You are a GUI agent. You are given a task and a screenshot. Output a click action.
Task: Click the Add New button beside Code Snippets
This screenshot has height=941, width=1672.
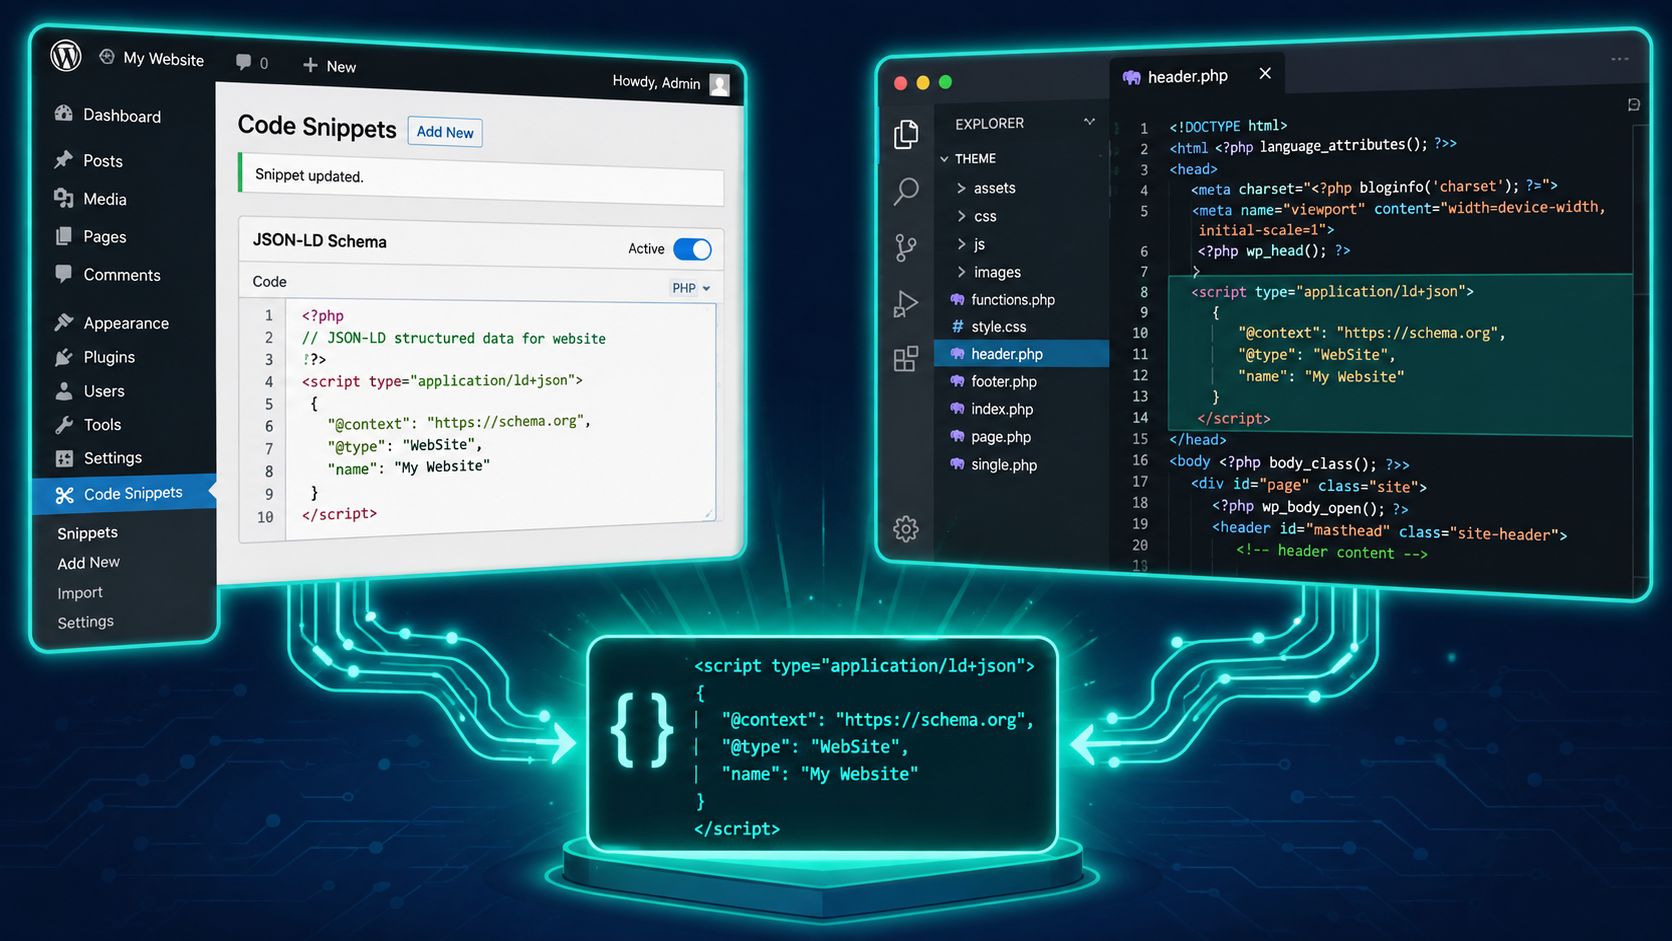[x=445, y=132]
